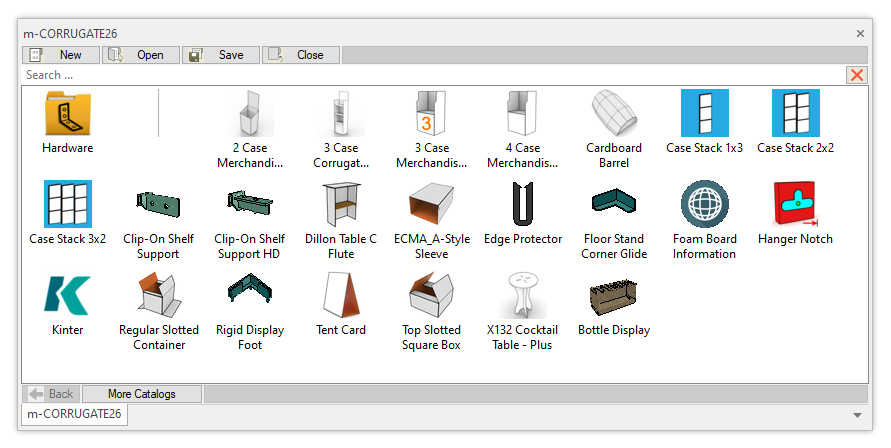Click into the Search field
The height and width of the screenshot is (448, 891).
pyautogui.click(x=430, y=75)
